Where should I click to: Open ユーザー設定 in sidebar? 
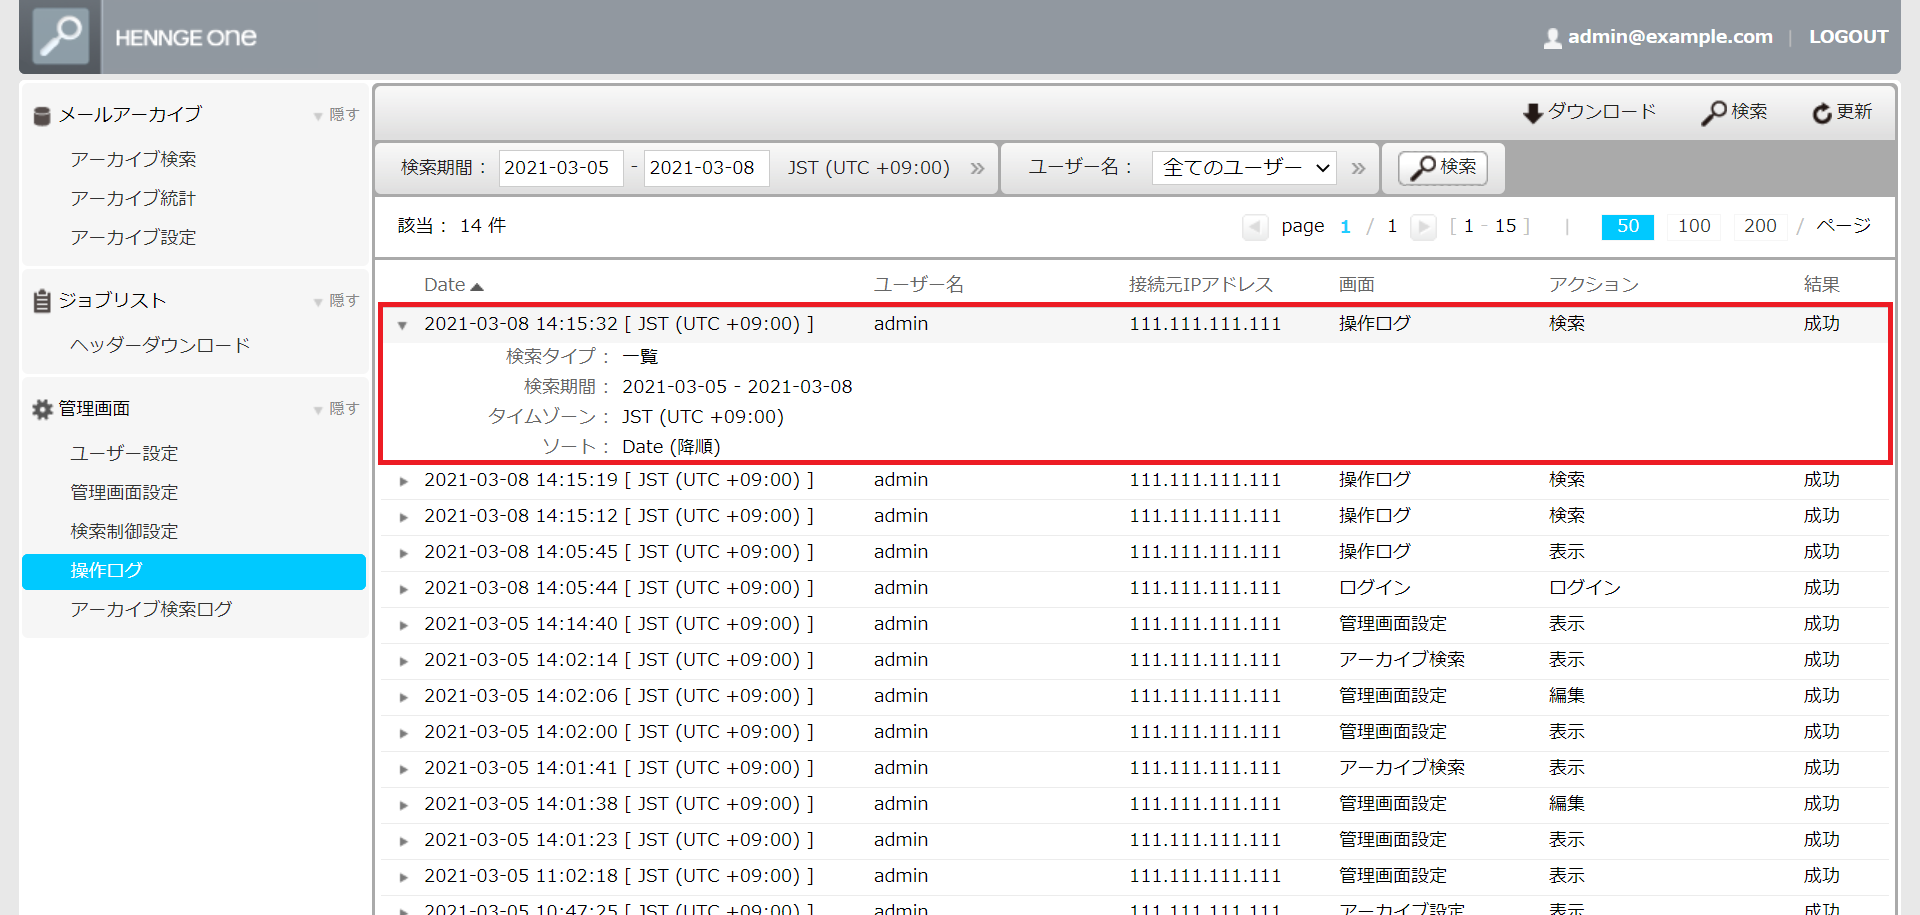[124, 454]
